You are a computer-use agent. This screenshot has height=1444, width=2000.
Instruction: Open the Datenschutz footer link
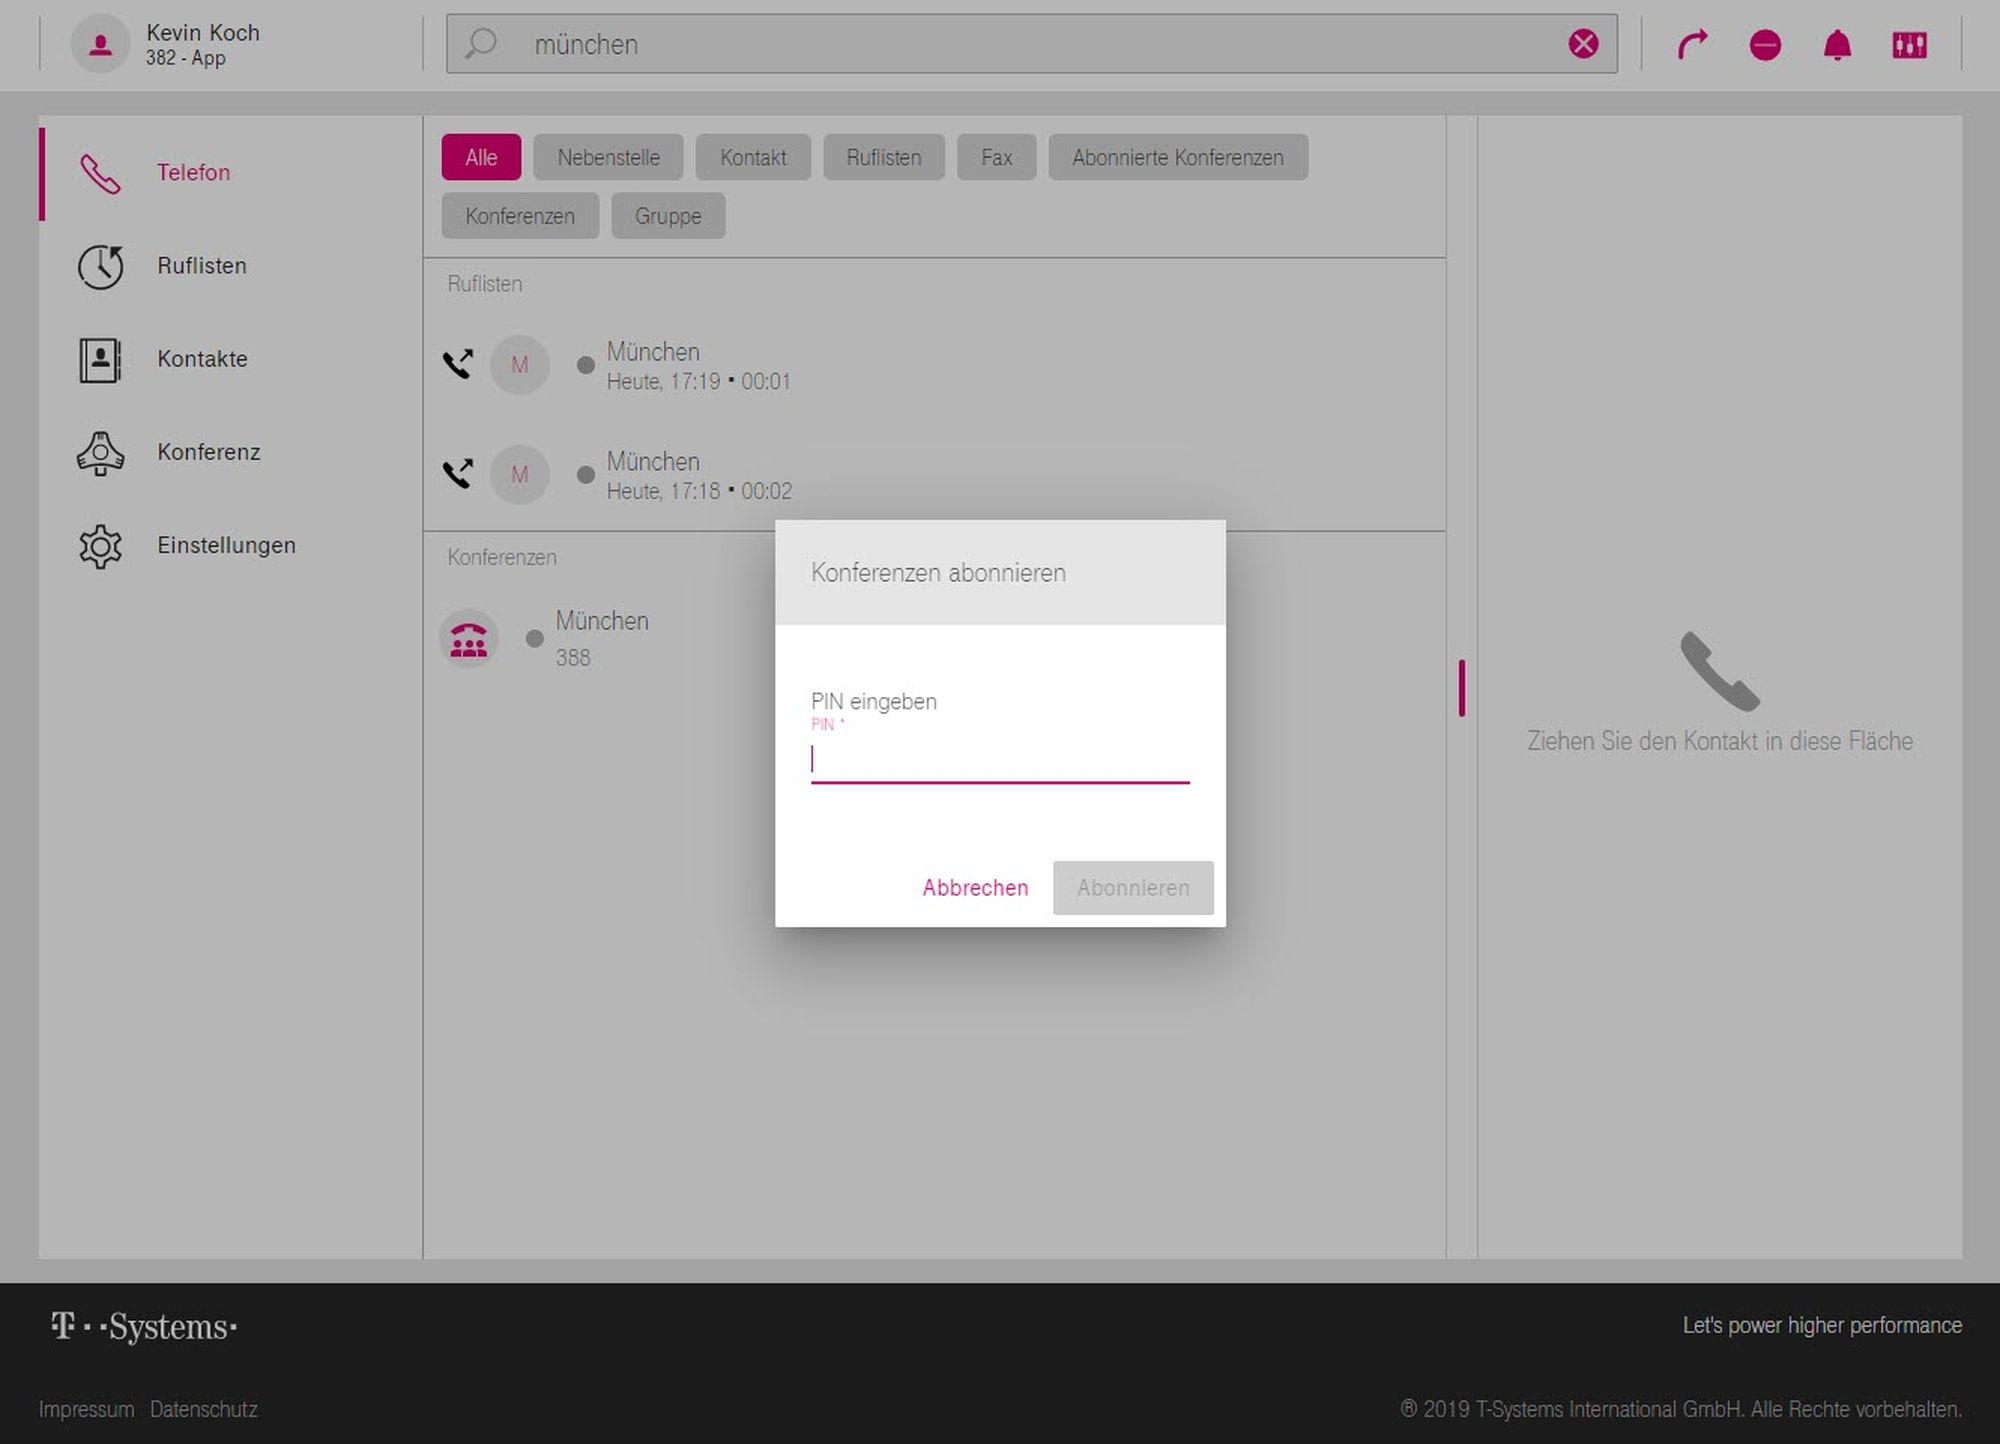pyautogui.click(x=203, y=1409)
